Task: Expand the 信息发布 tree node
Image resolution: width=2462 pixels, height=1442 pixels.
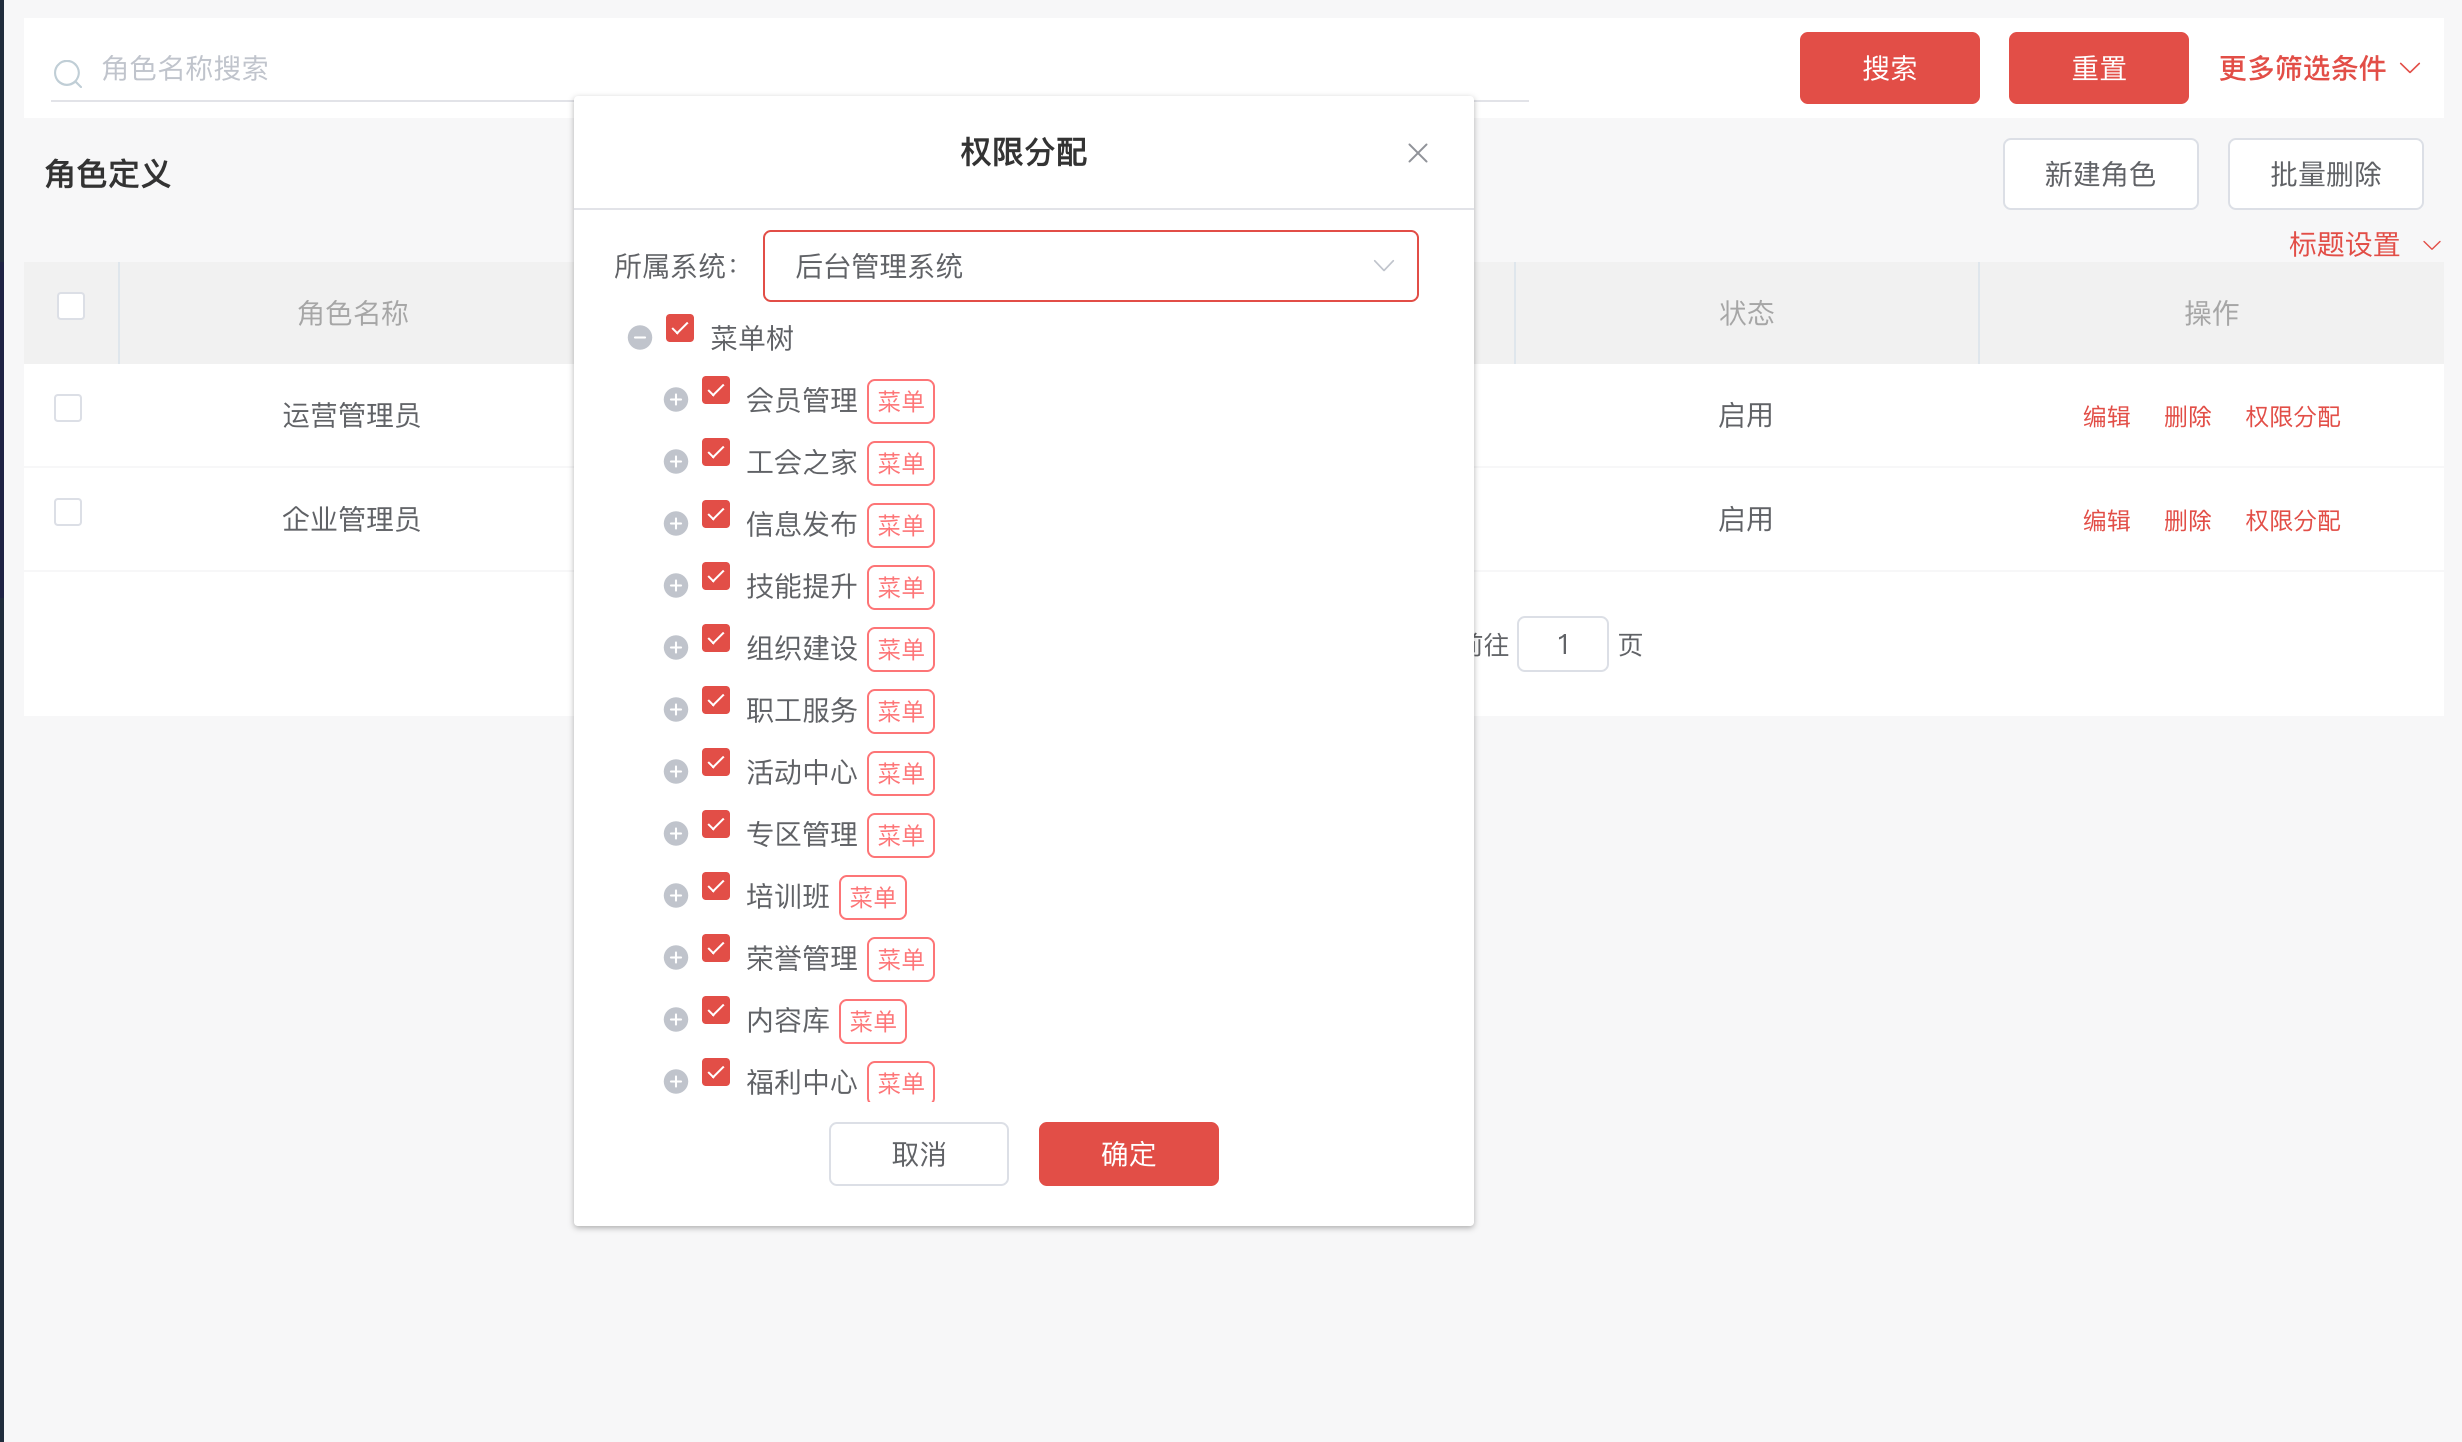Action: 676,524
